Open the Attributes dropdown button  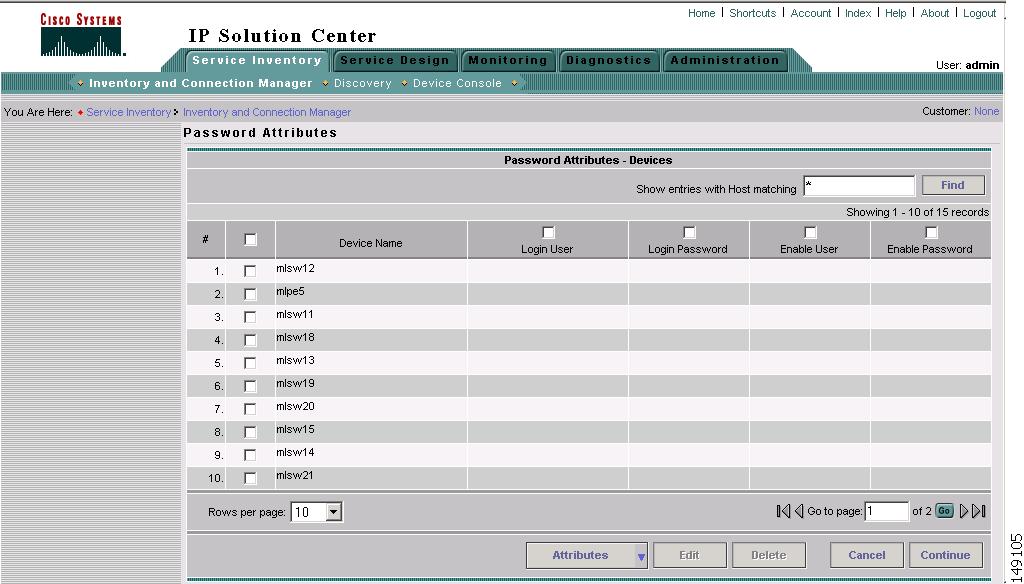[586, 555]
